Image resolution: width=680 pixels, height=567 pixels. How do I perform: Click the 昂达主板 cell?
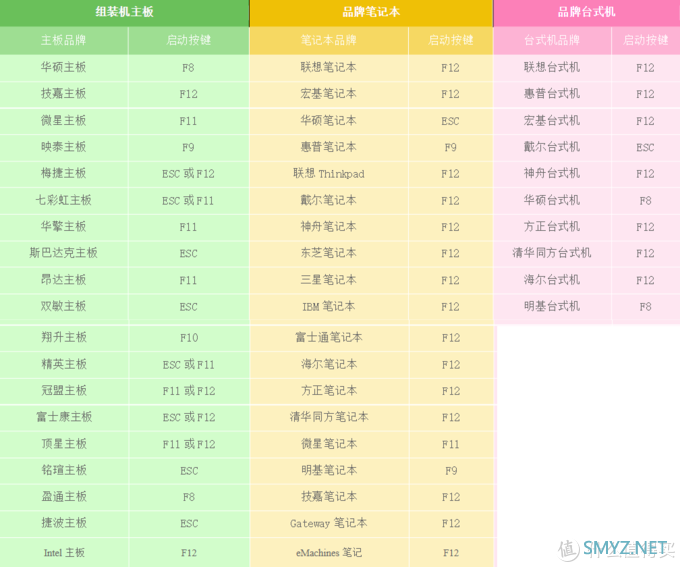pos(63,280)
